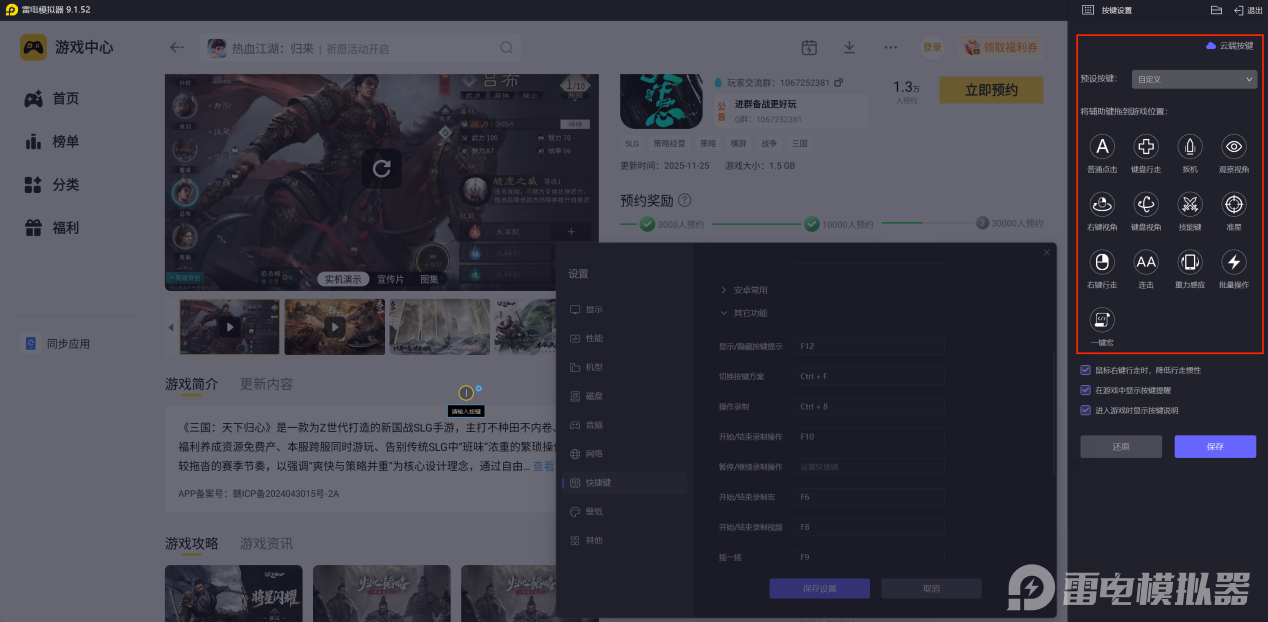The width and height of the screenshot is (1268, 622).
Task: Click the 按键设置 keyboard icon in title bar
Action: pyautogui.click(x=1088, y=10)
